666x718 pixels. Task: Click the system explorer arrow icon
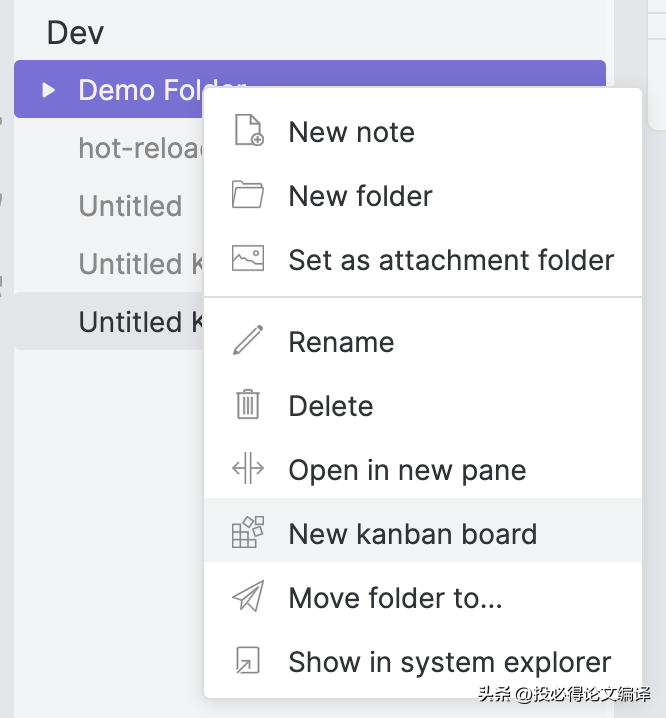[x=248, y=660]
